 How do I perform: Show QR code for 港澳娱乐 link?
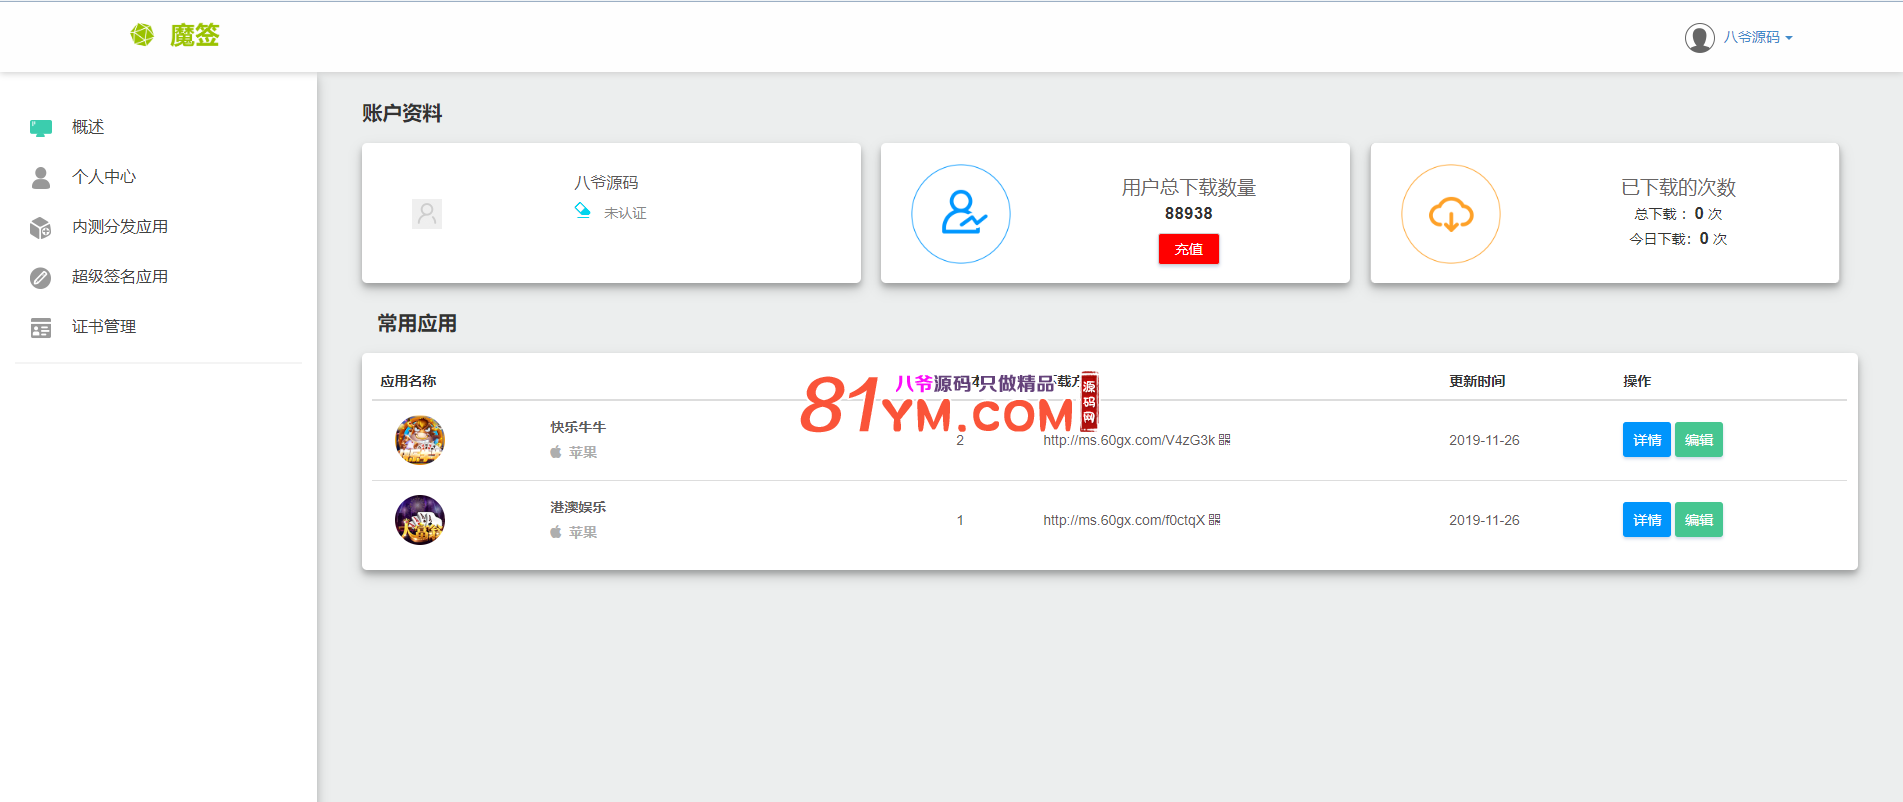tap(1215, 520)
